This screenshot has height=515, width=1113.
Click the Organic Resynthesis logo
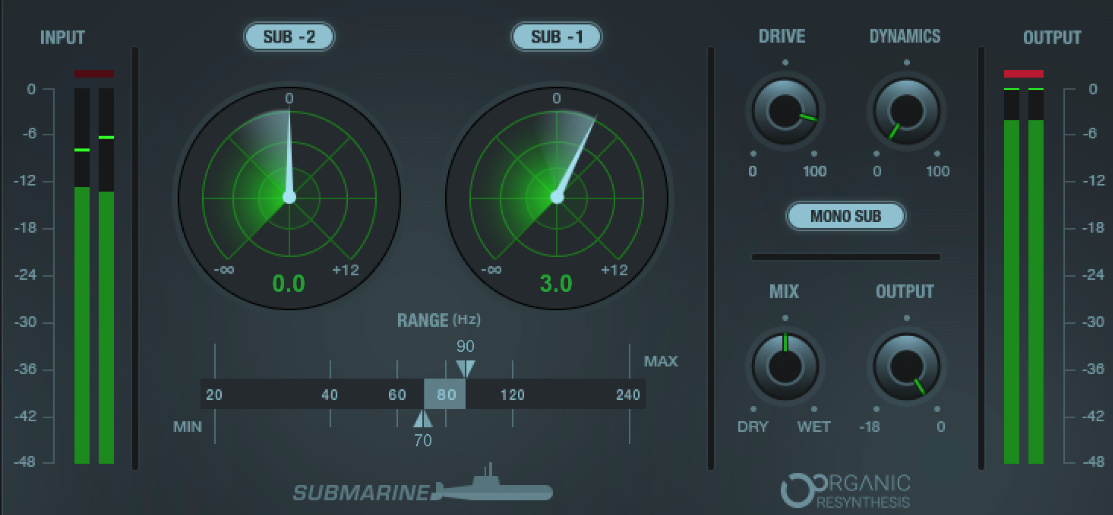pos(846,489)
